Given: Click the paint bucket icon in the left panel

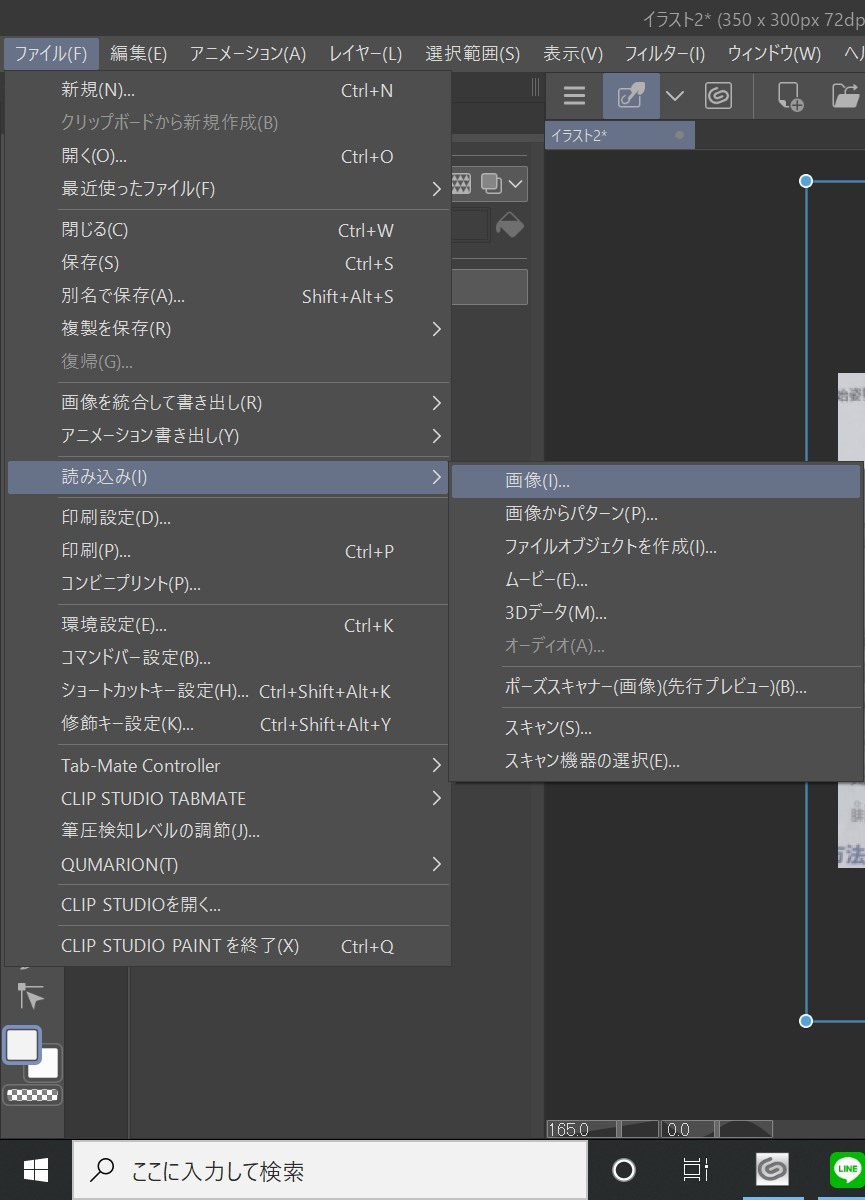Looking at the screenshot, I should [x=510, y=225].
